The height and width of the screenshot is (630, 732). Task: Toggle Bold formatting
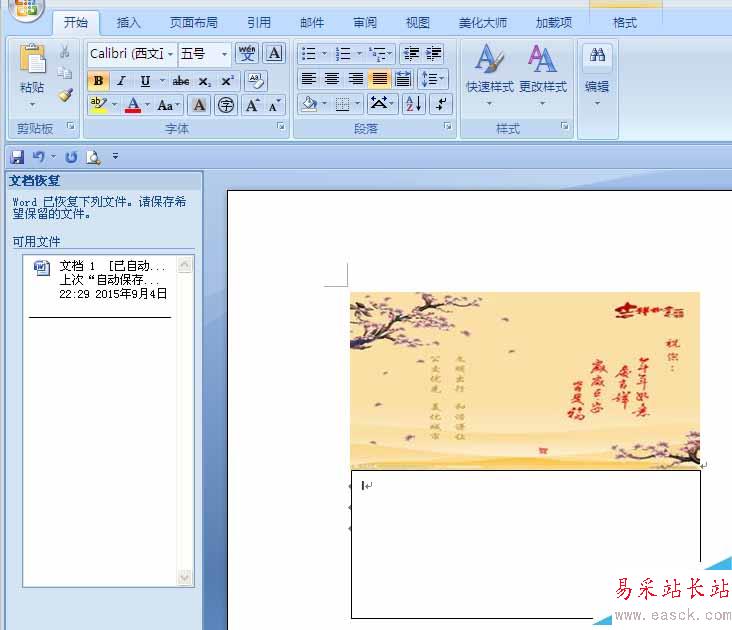tap(98, 81)
